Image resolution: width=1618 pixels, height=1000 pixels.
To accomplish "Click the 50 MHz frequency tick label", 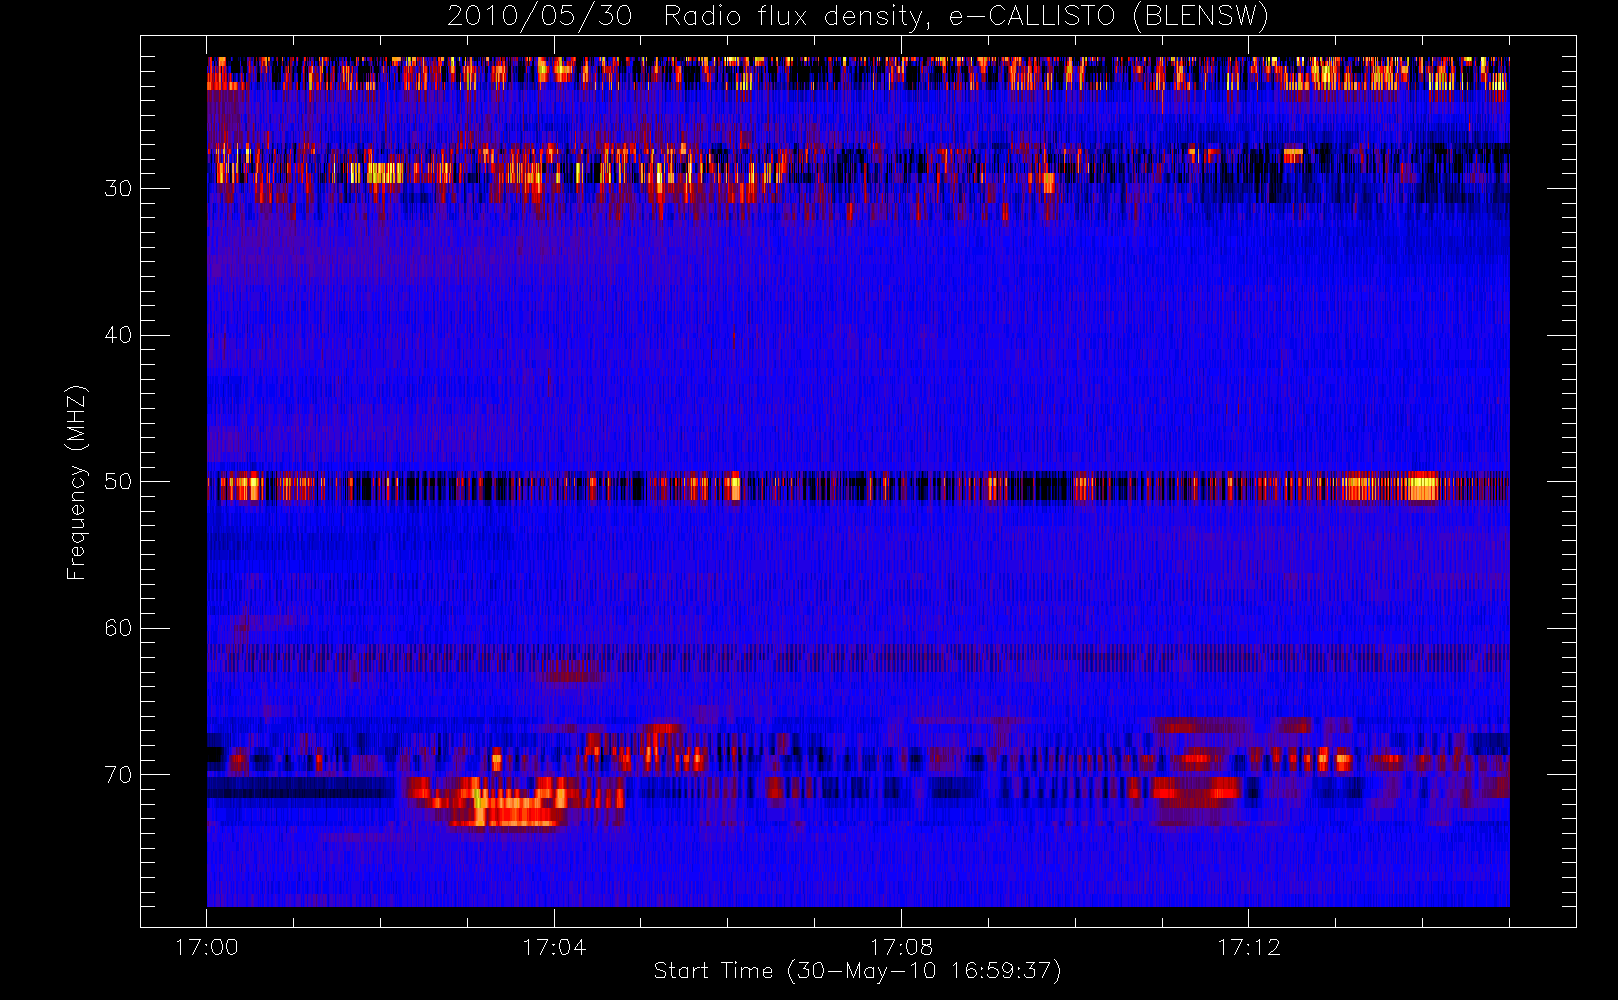I will [118, 482].
